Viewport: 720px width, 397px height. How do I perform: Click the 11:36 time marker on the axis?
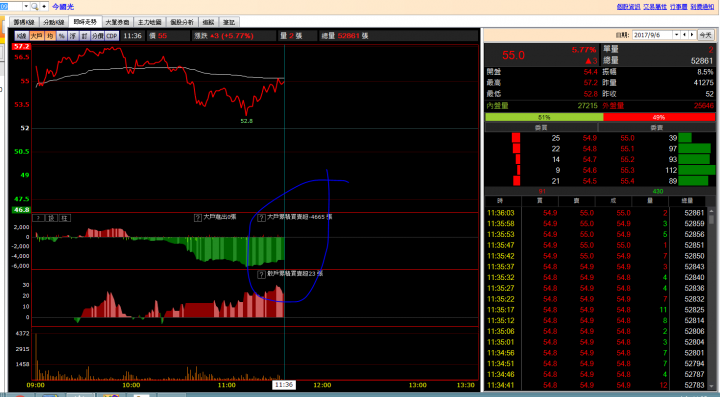[284, 385]
